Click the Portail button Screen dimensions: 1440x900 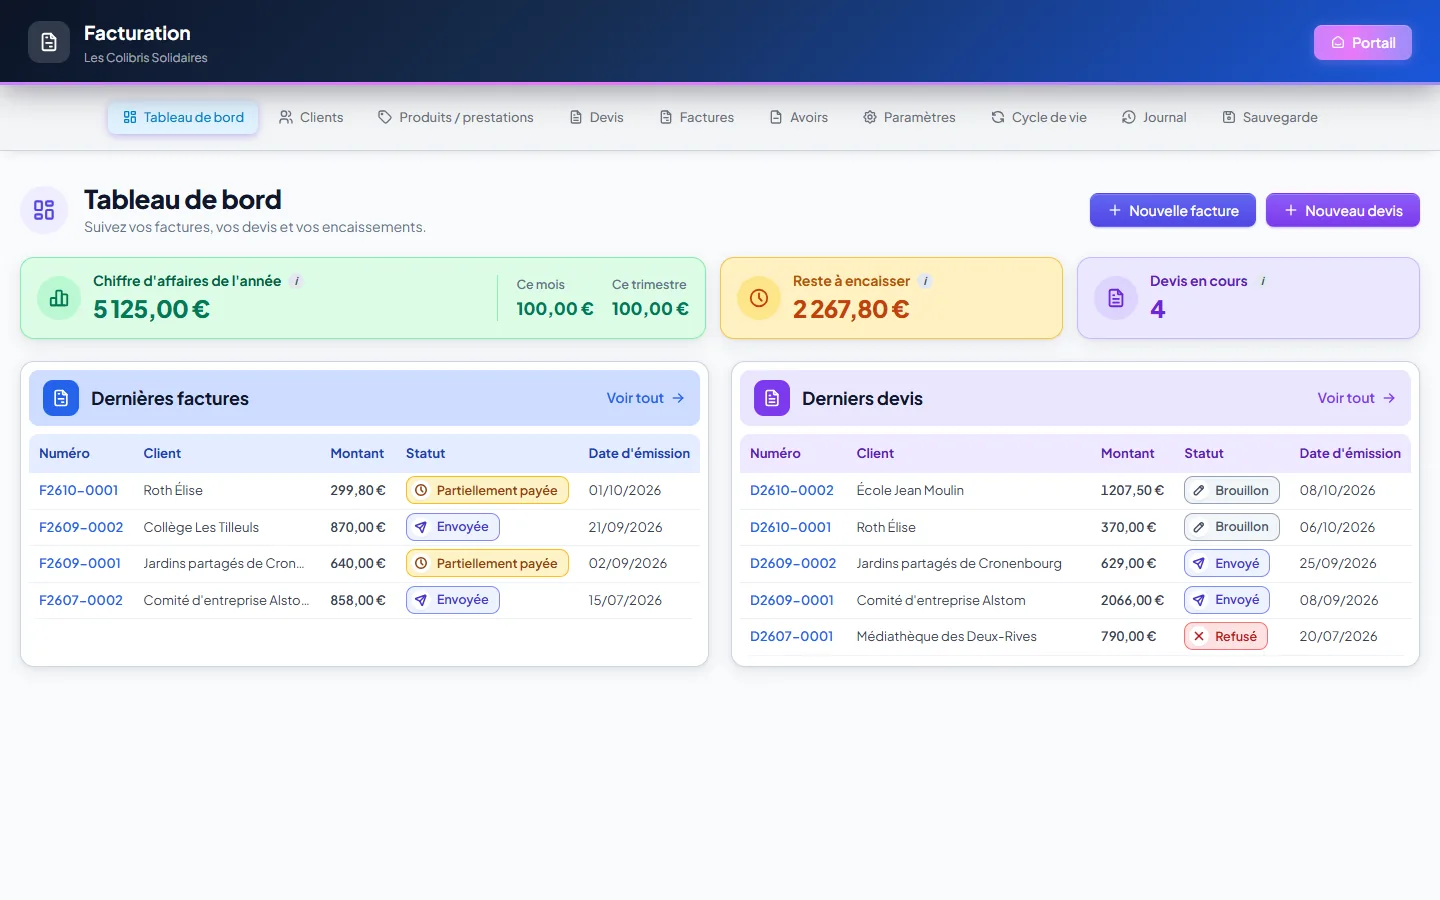click(x=1363, y=42)
